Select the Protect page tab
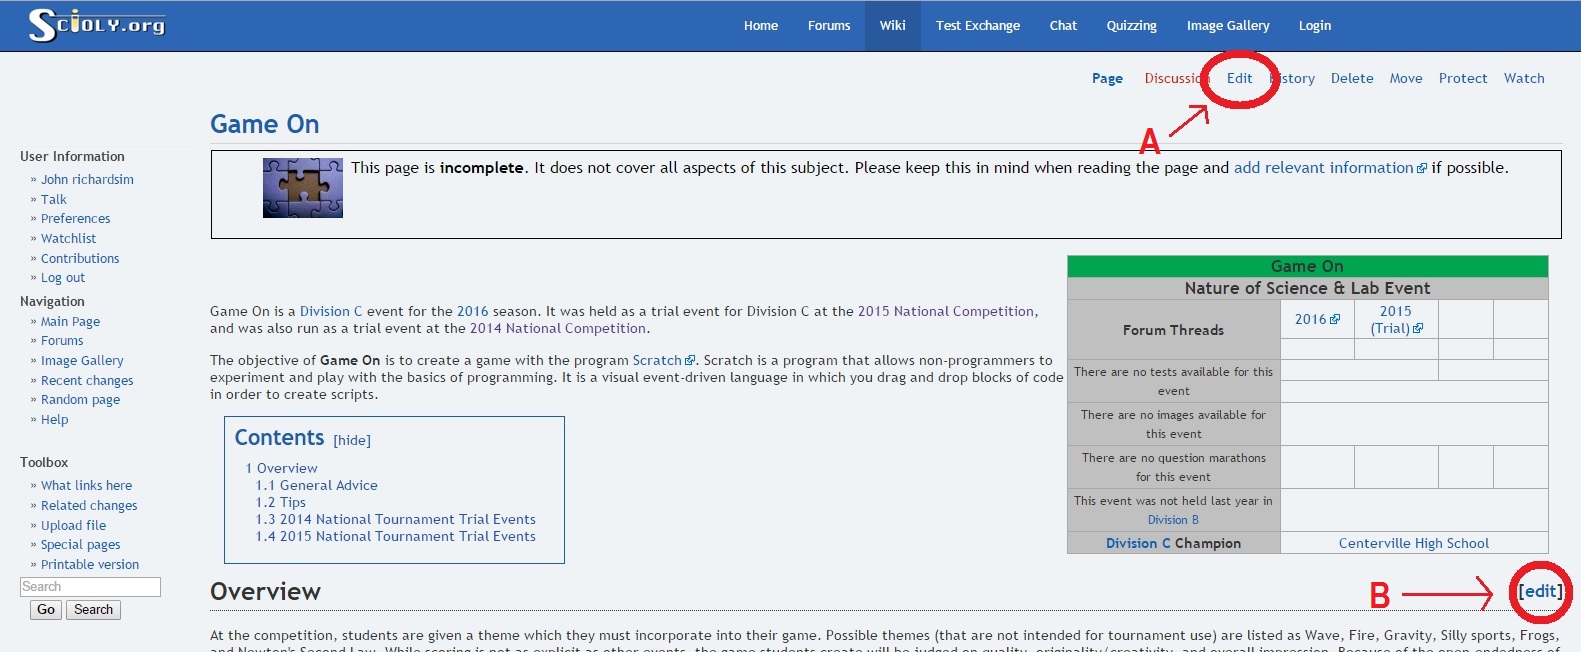1581x652 pixels. 1462,78
